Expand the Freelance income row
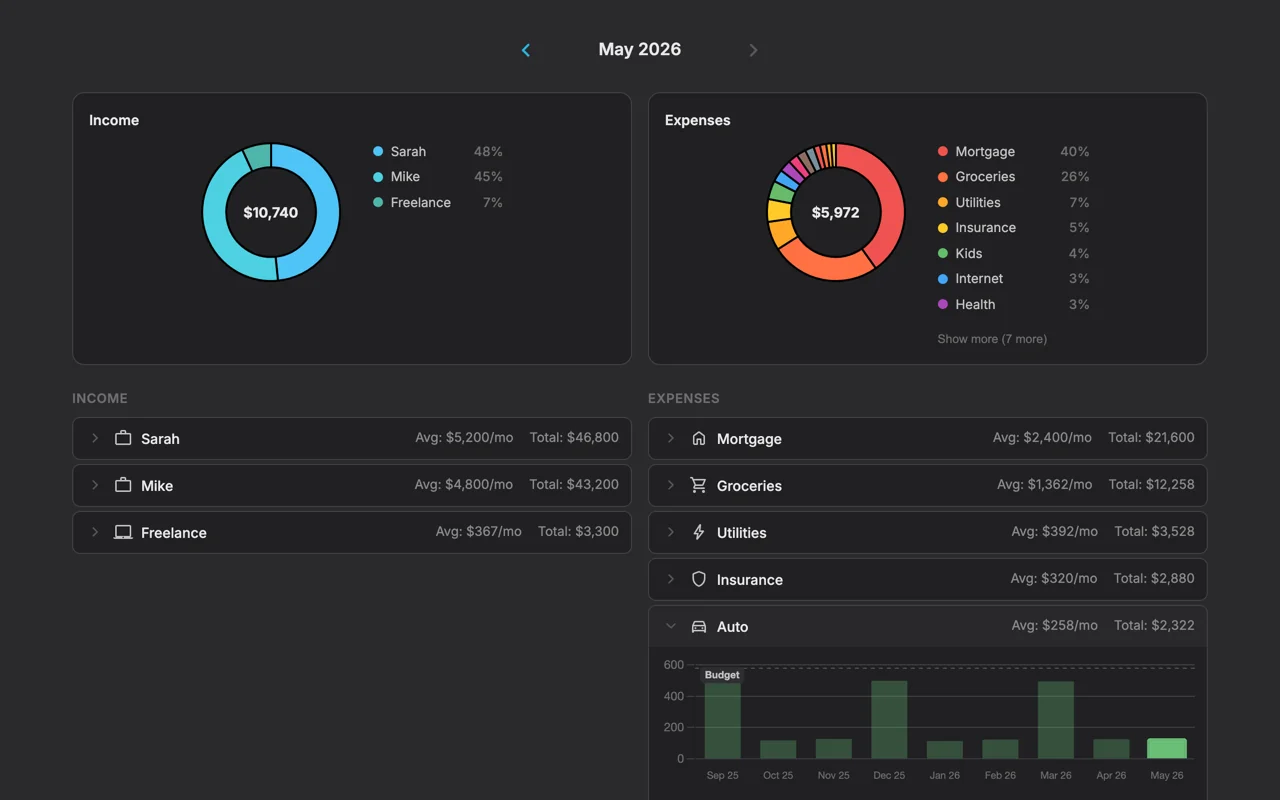 pos(95,532)
